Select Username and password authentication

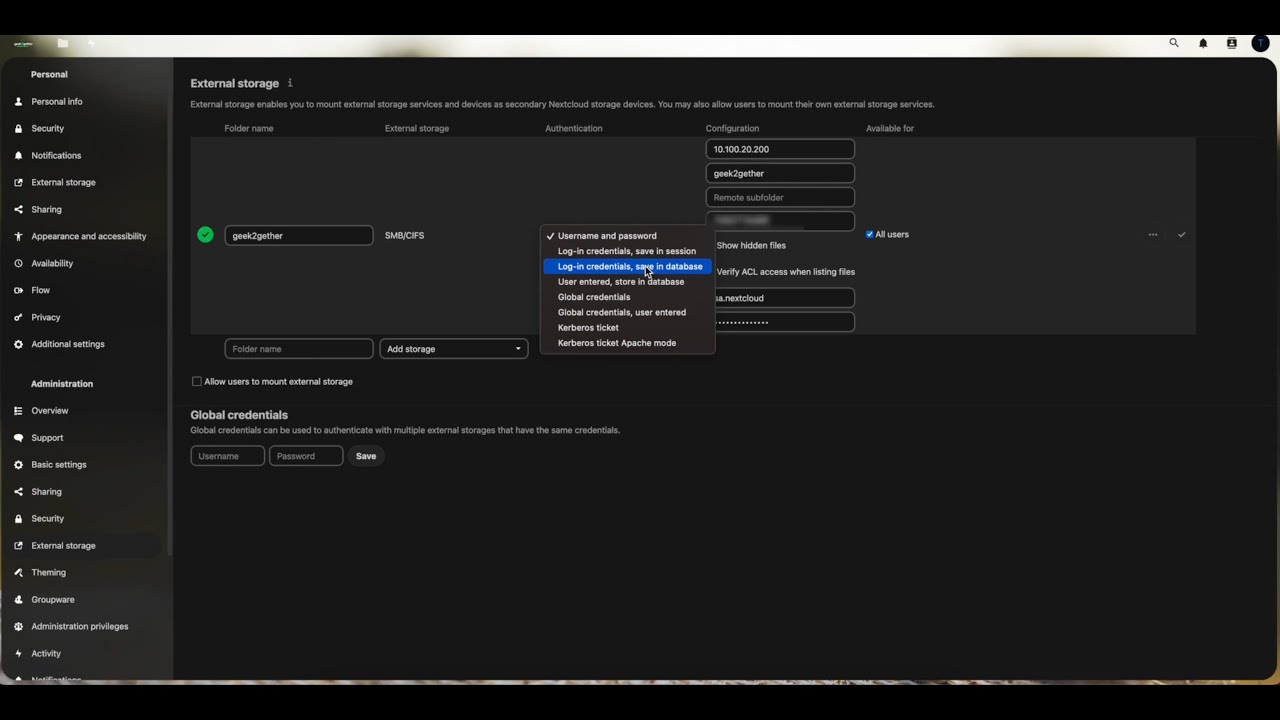(x=627, y=236)
